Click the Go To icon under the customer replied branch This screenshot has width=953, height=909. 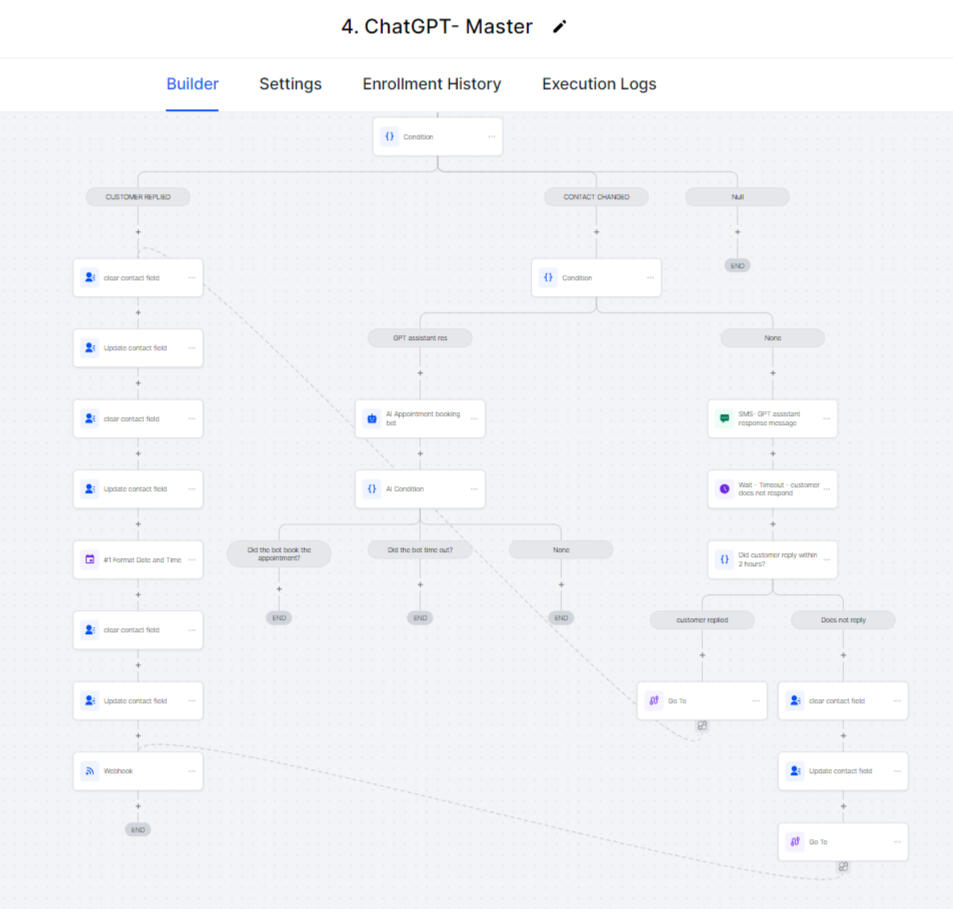[x=654, y=701]
